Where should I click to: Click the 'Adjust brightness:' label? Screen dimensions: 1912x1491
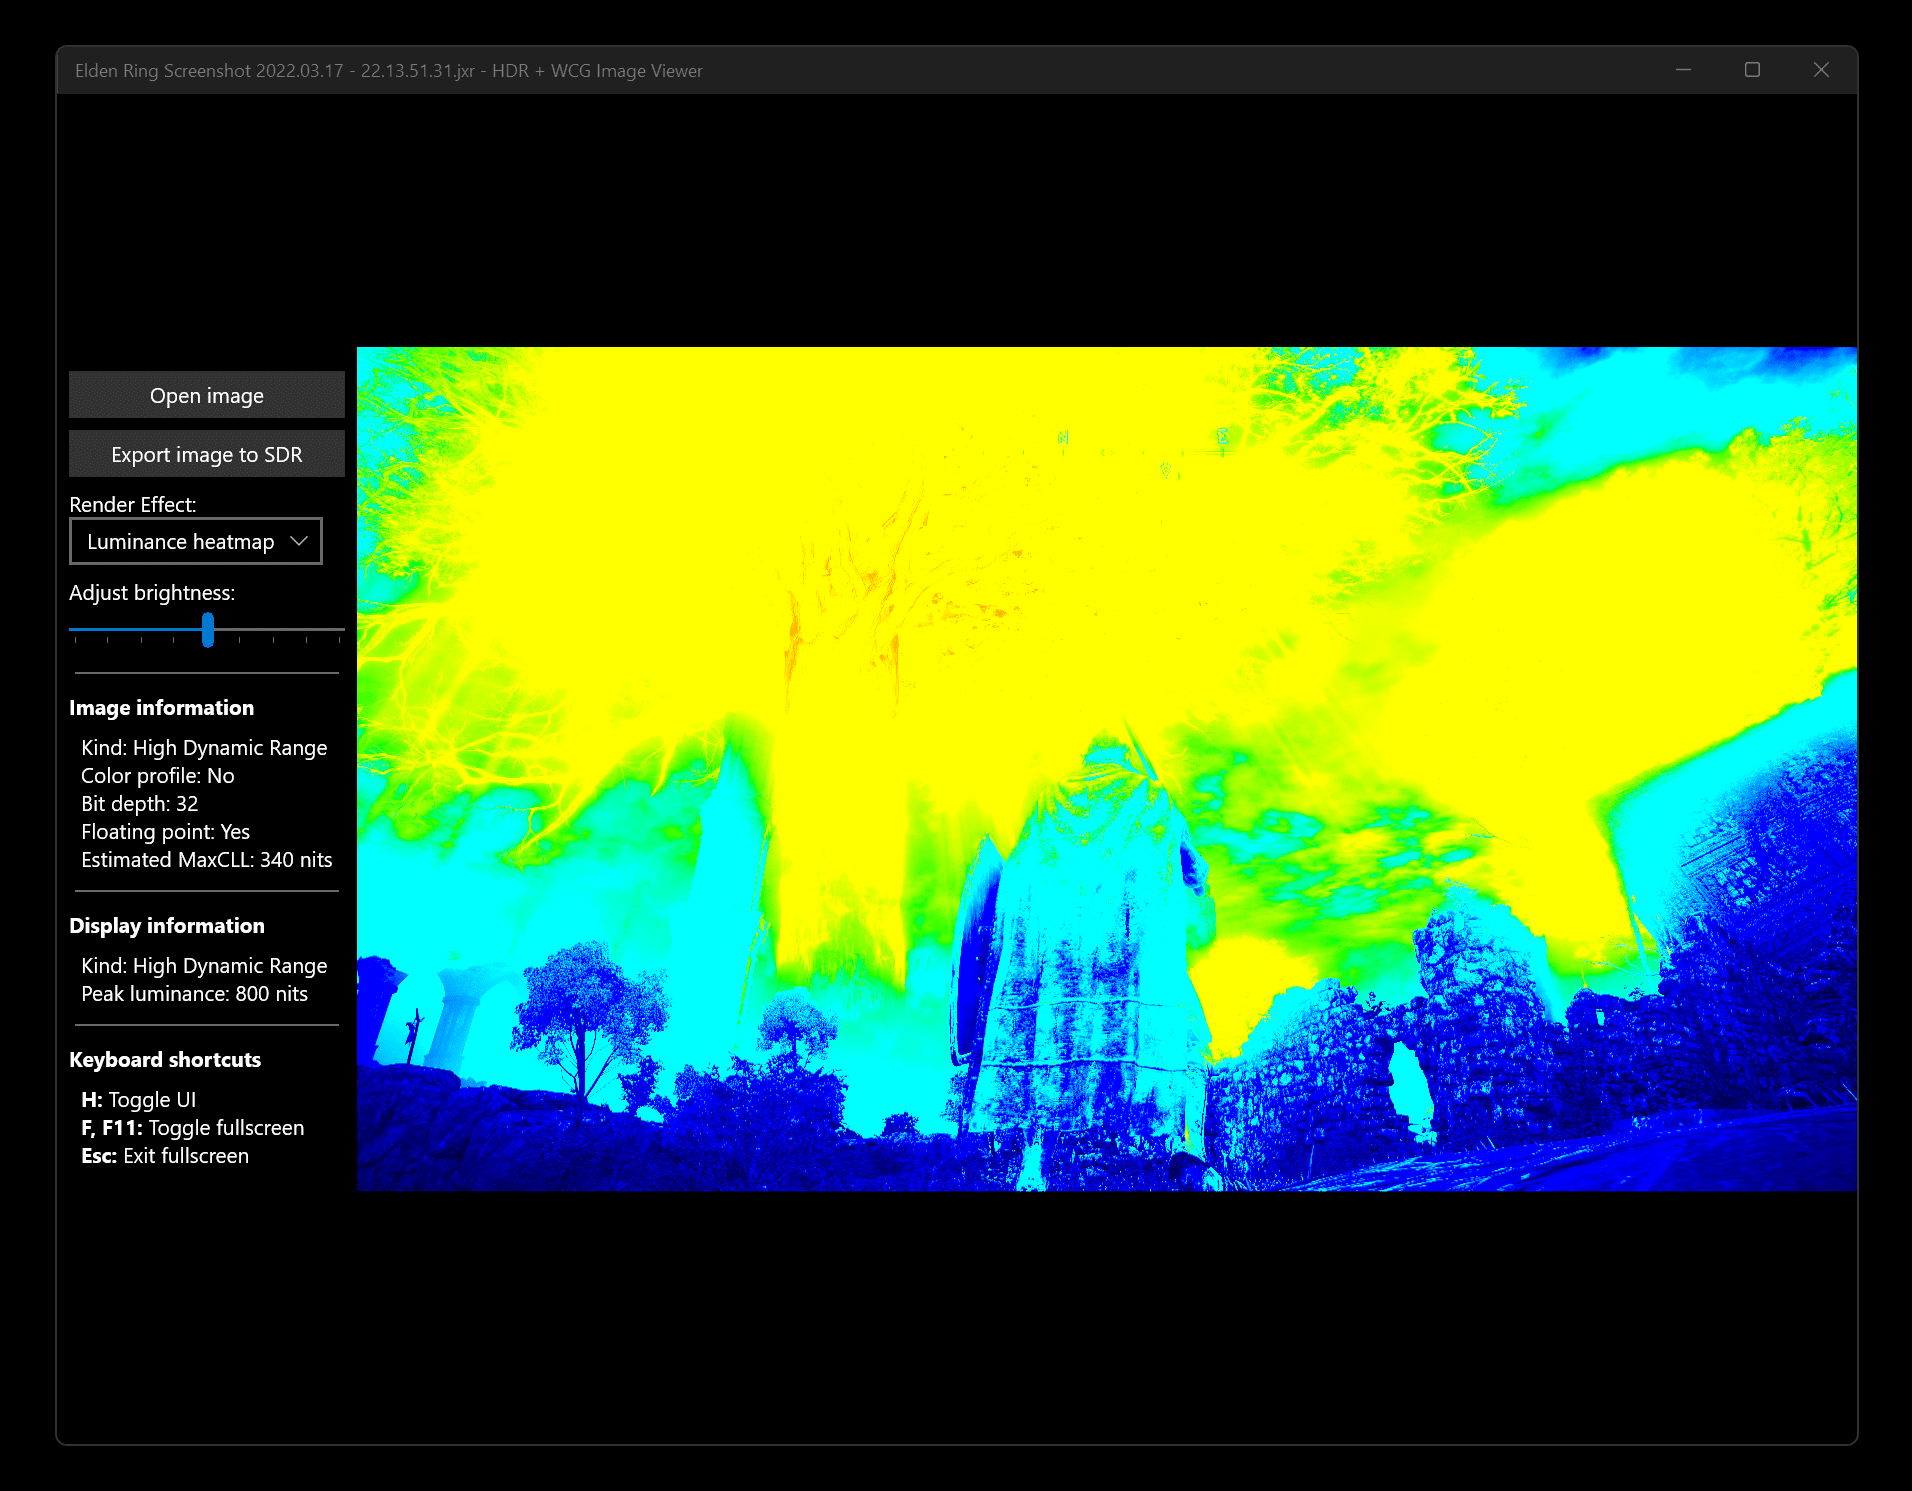pos(152,593)
